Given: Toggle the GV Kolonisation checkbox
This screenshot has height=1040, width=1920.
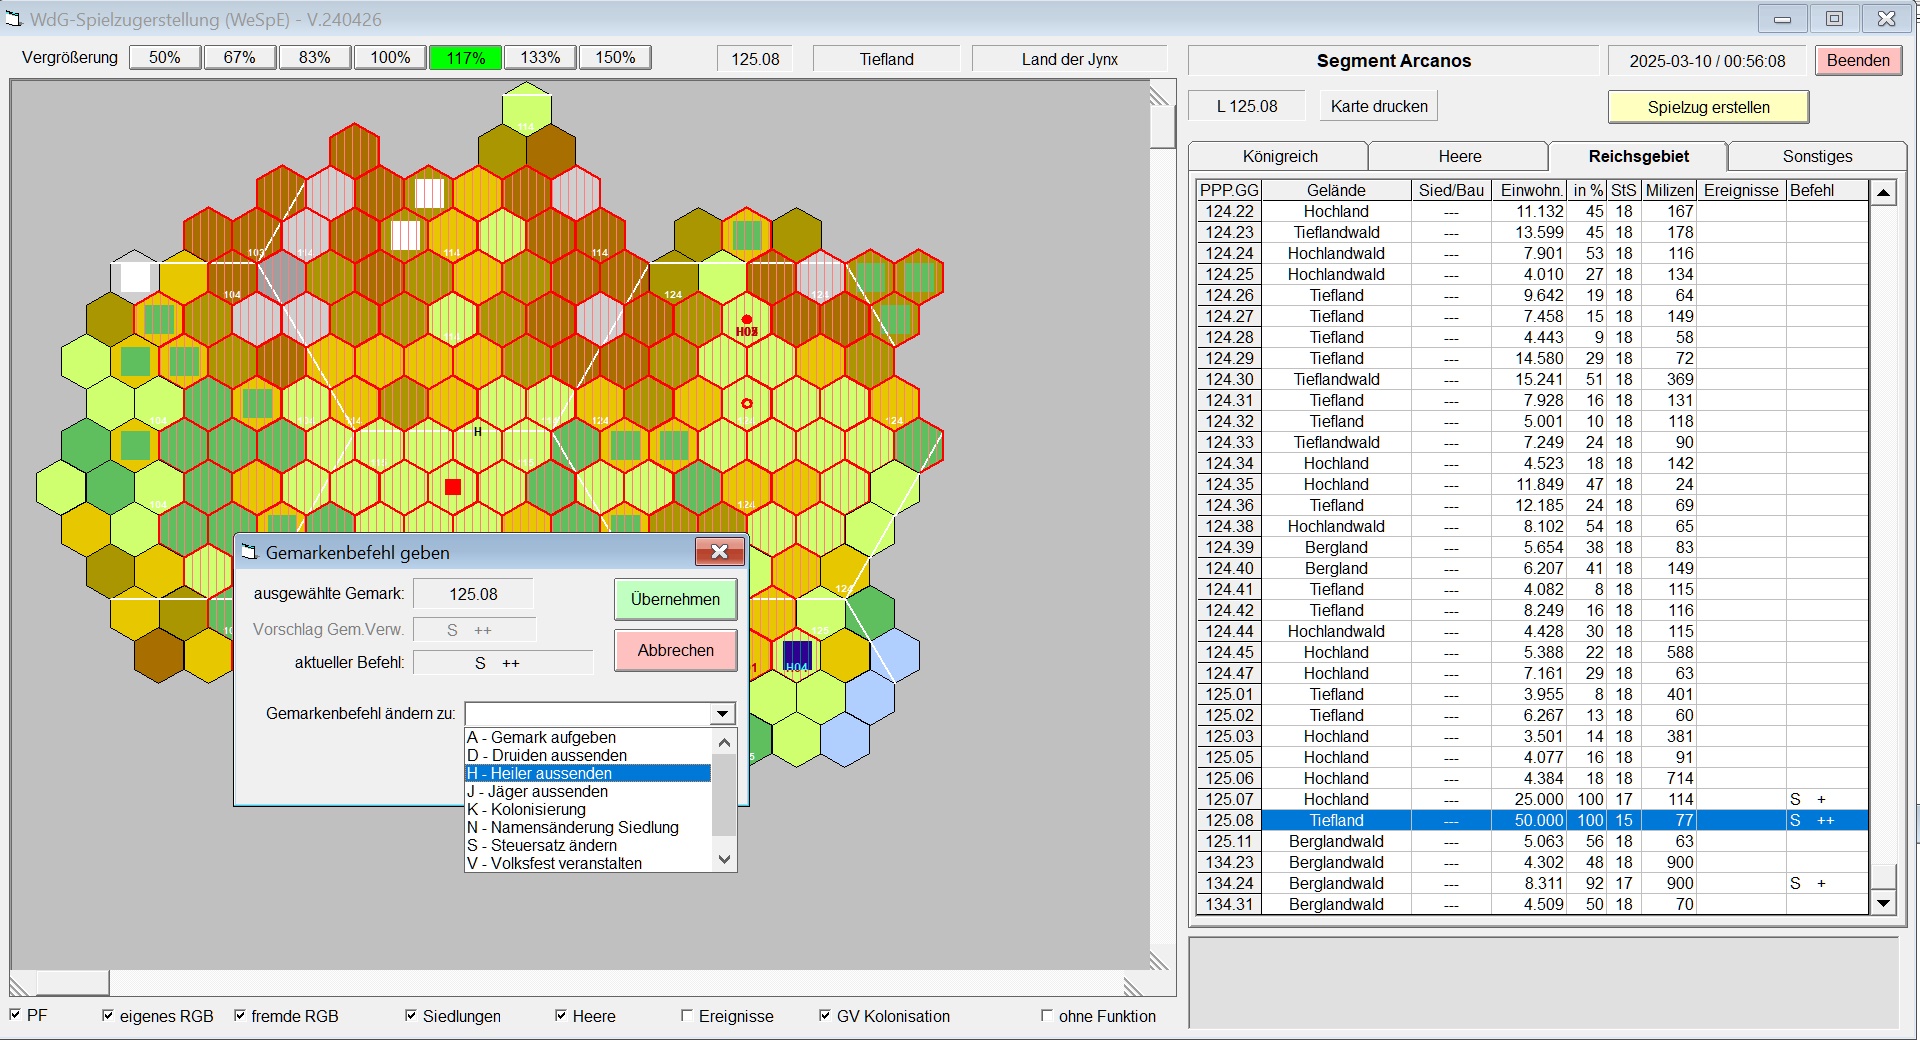Looking at the screenshot, I should (825, 1015).
